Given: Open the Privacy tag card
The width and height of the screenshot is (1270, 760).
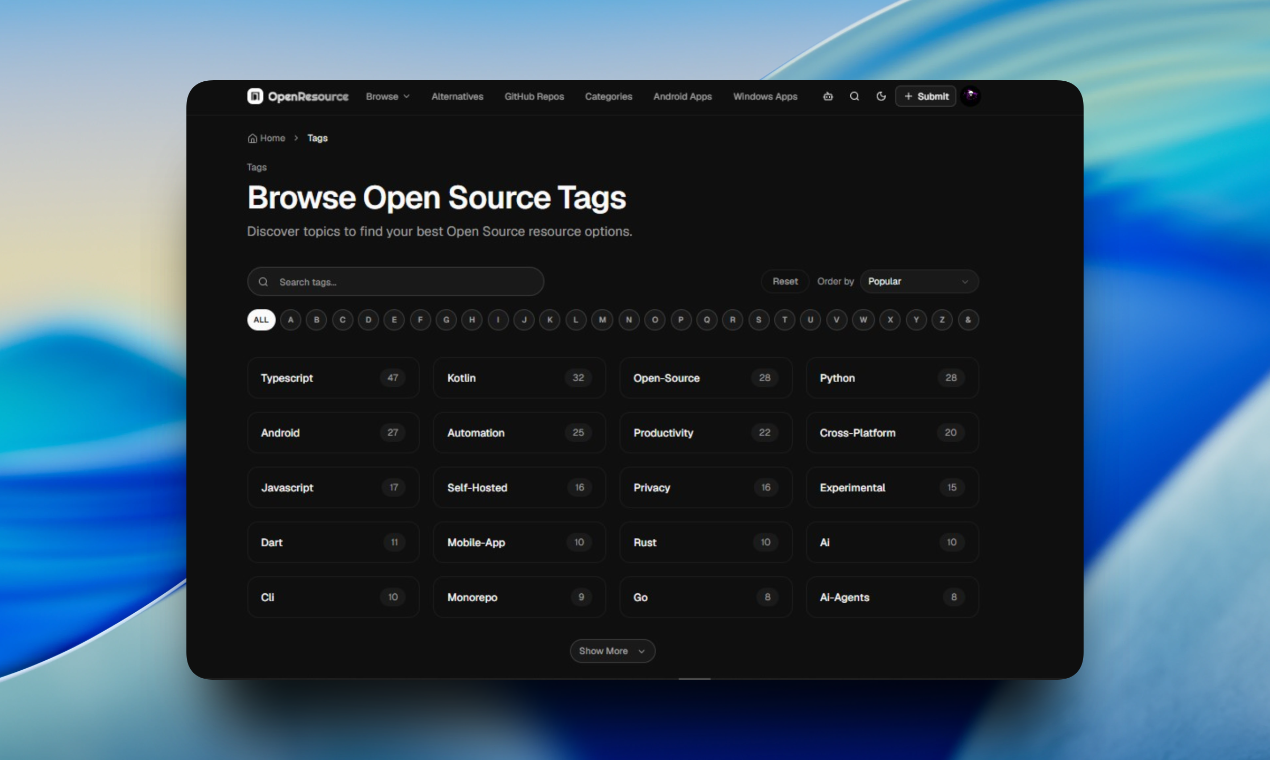Looking at the screenshot, I should pos(706,488).
